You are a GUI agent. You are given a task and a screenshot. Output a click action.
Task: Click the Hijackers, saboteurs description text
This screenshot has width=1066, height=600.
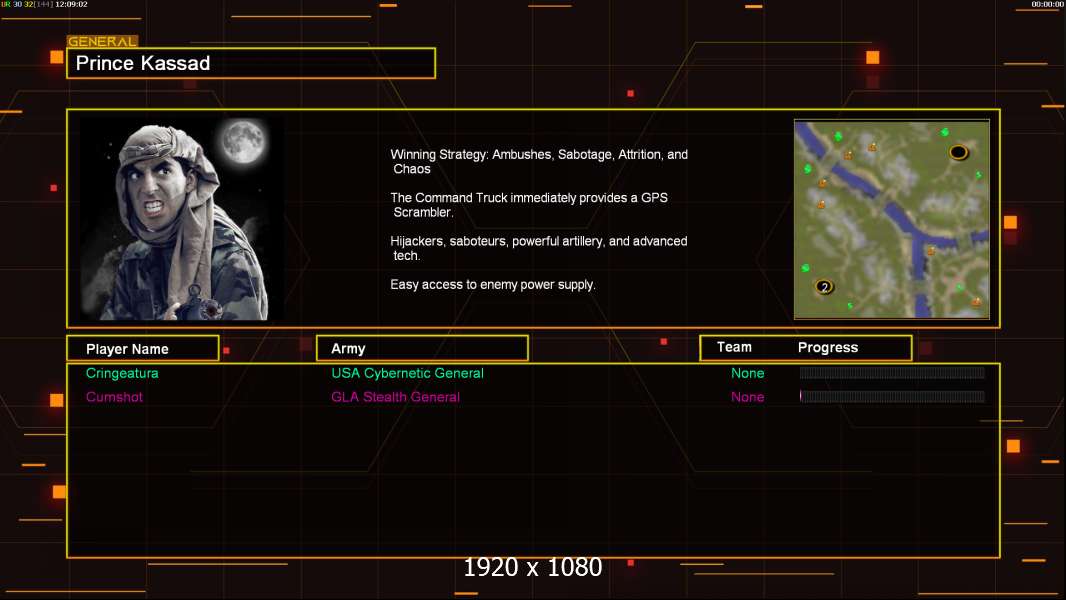tap(538, 248)
